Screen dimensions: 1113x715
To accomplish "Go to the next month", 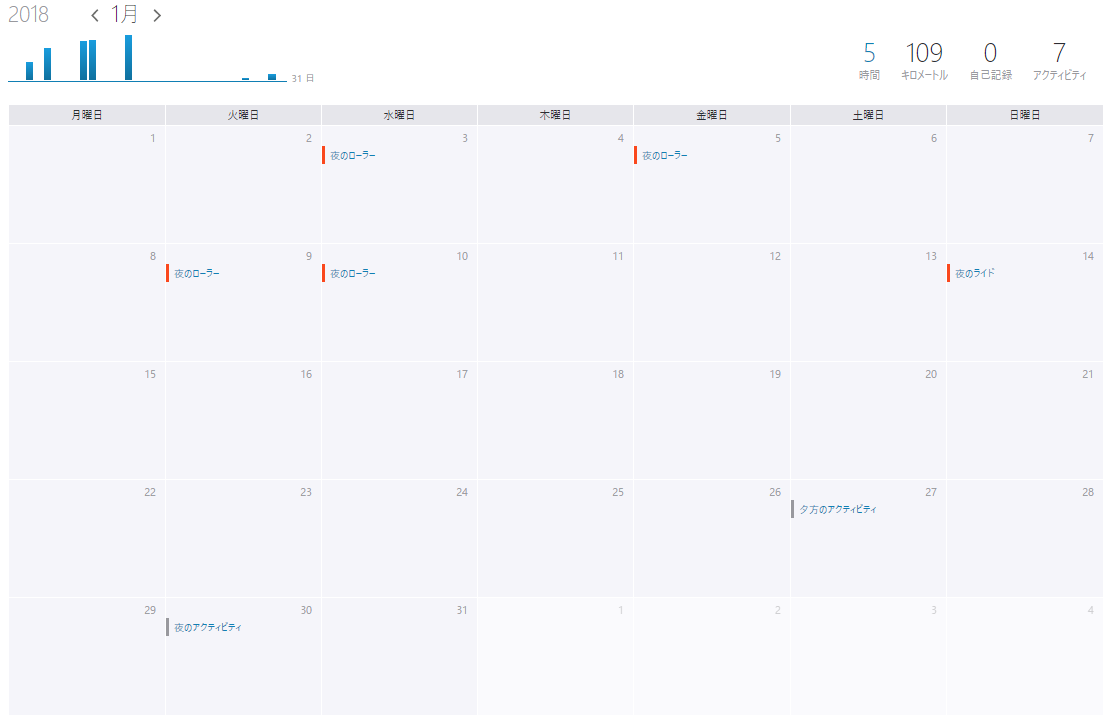I will 157,15.
